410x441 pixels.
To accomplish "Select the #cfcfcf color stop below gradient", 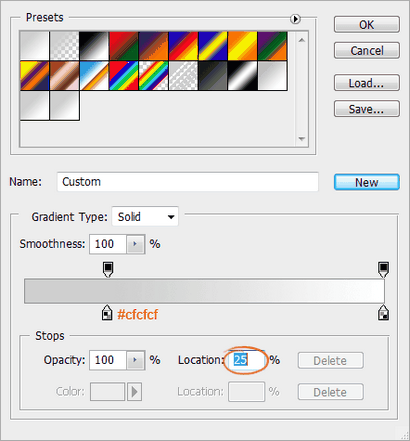I will tap(107, 313).
